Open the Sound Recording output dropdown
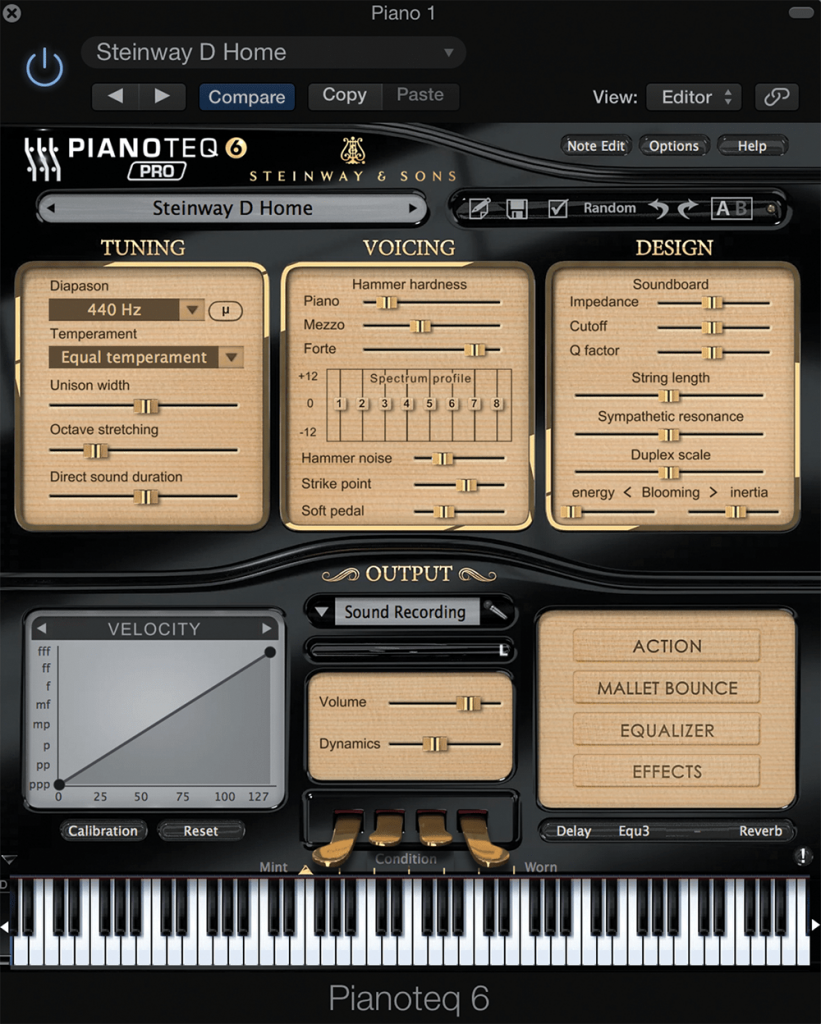The image size is (821, 1024). [x=321, y=612]
